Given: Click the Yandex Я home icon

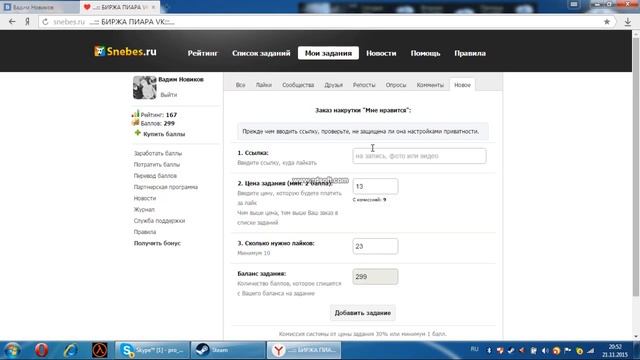Looking at the screenshot, I should (27, 22).
